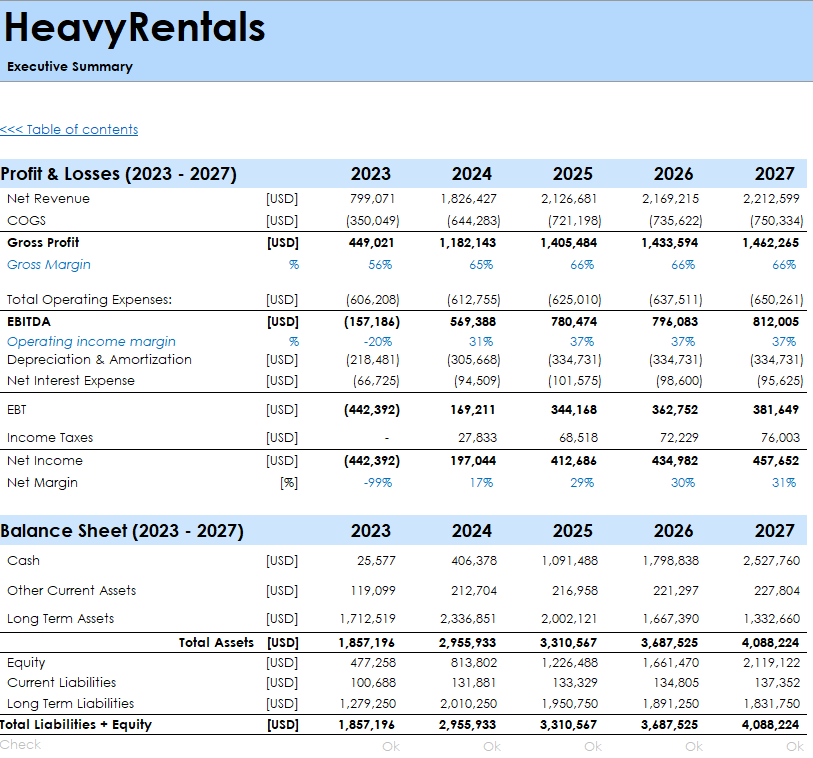Select the Executive Summary subtitle
This screenshot has height=758, width=813.
tap(70, 66)
